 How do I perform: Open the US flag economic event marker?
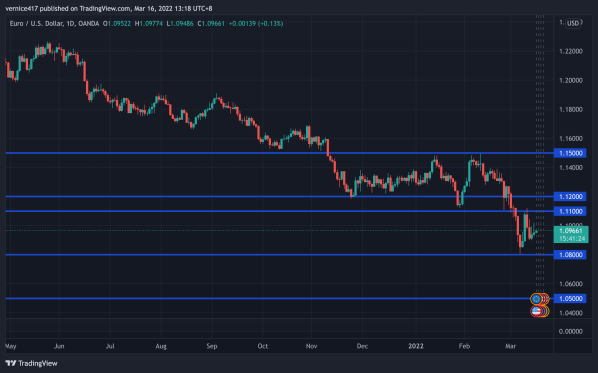coord(537,311)
